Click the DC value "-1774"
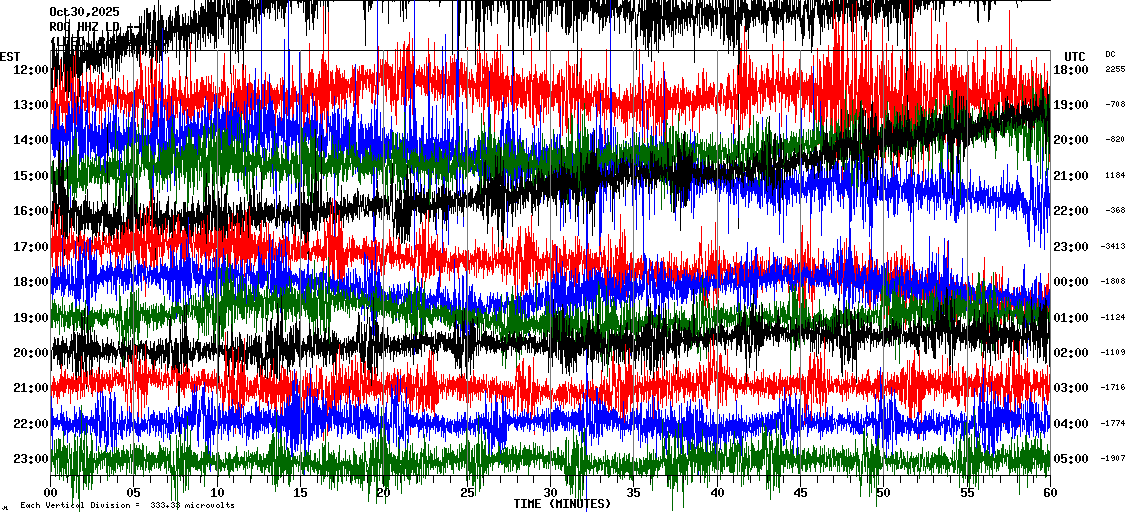 tap(1113, 423)
